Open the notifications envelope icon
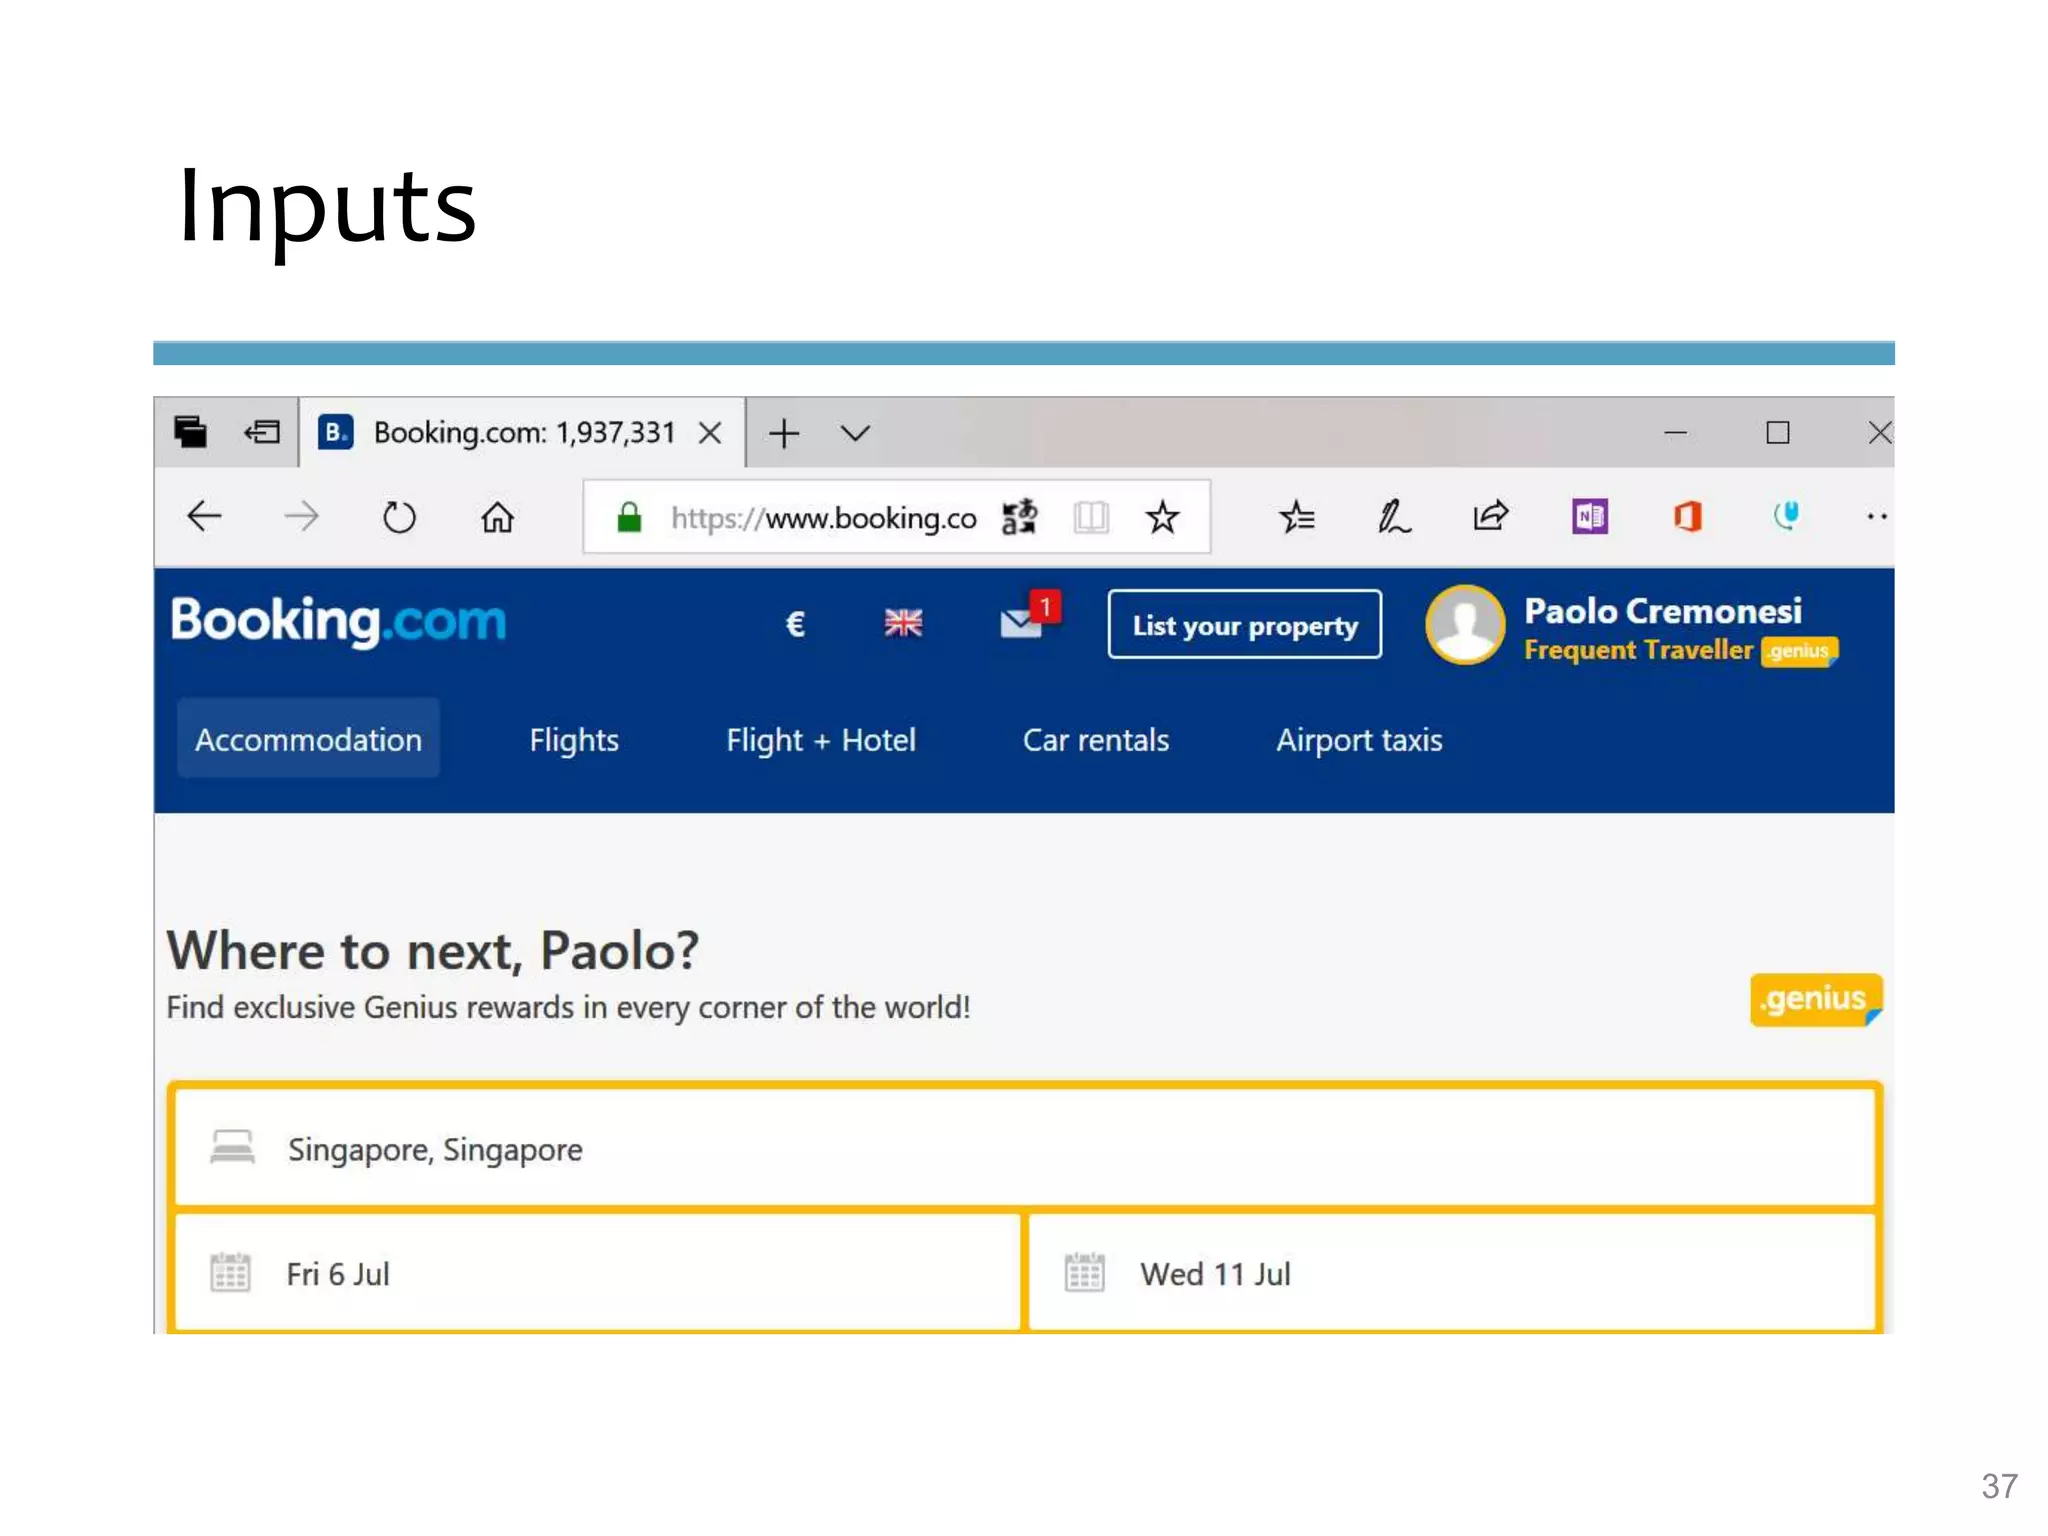The height and width of the screenshot is (1536, 2048). [x=1023, y=623]
